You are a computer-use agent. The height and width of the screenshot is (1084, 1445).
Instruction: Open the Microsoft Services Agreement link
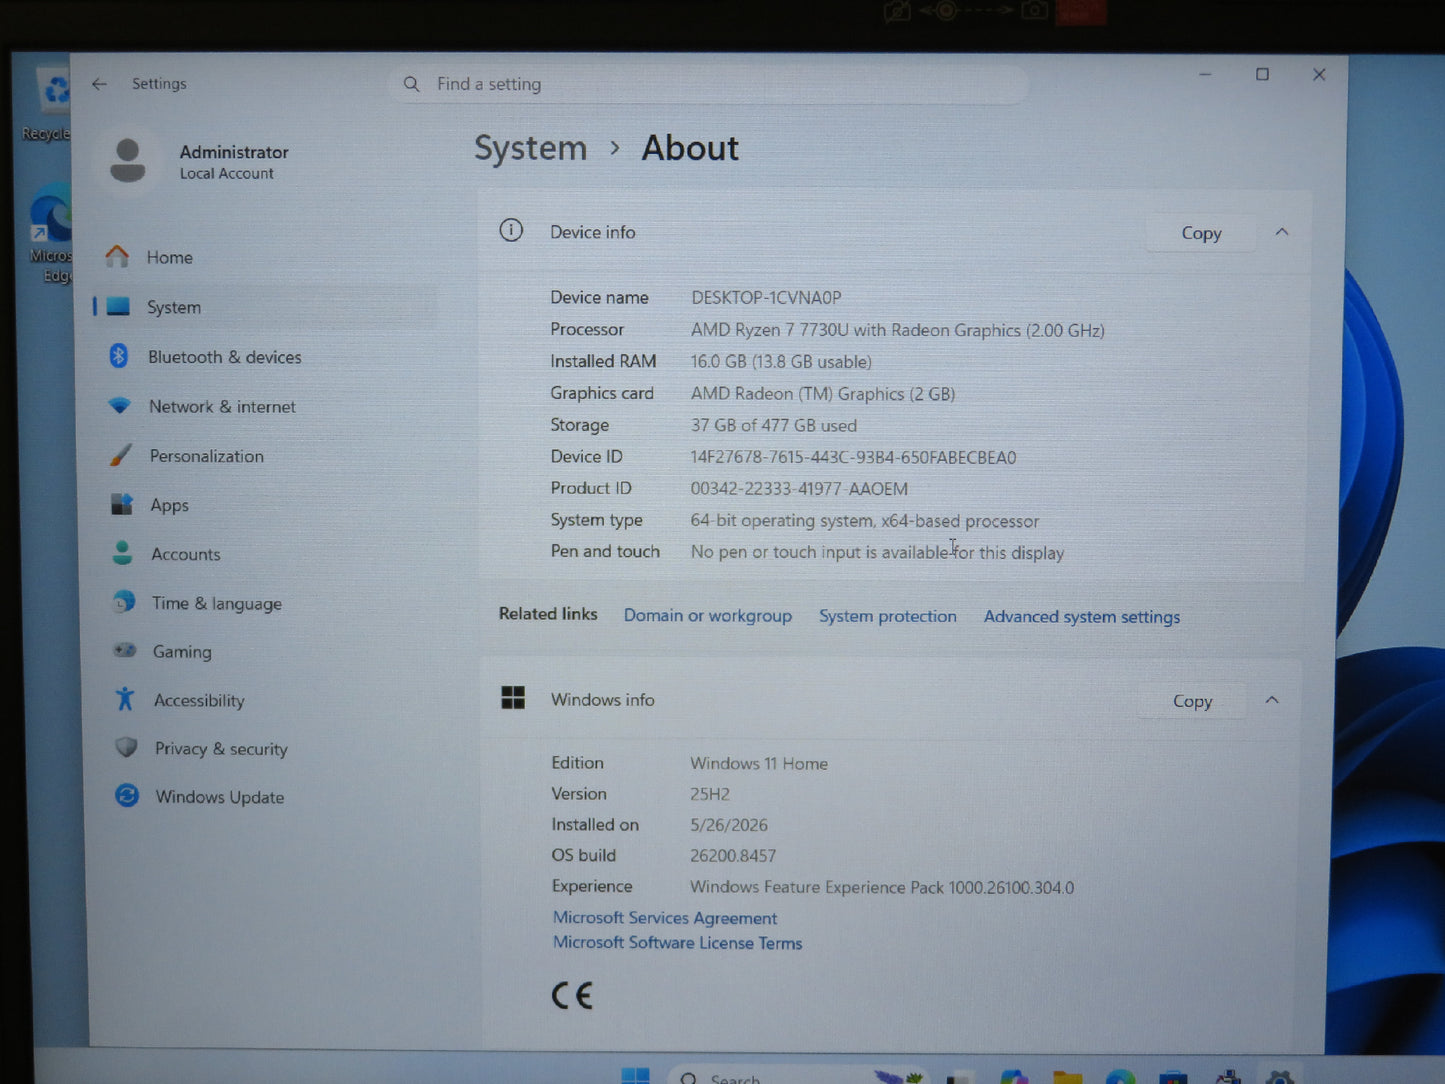coord(665,918)
